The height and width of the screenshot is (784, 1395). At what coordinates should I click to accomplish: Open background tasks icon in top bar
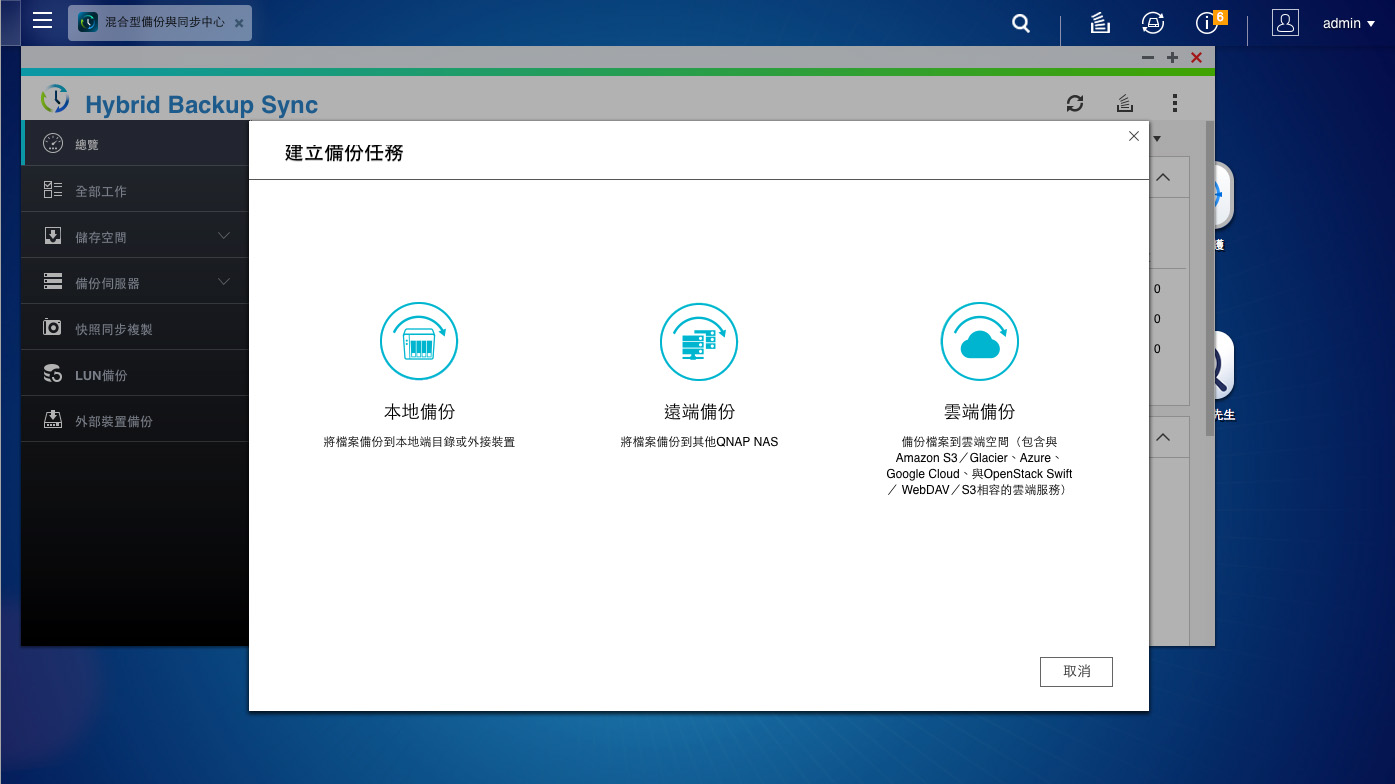pos(1100,23)
